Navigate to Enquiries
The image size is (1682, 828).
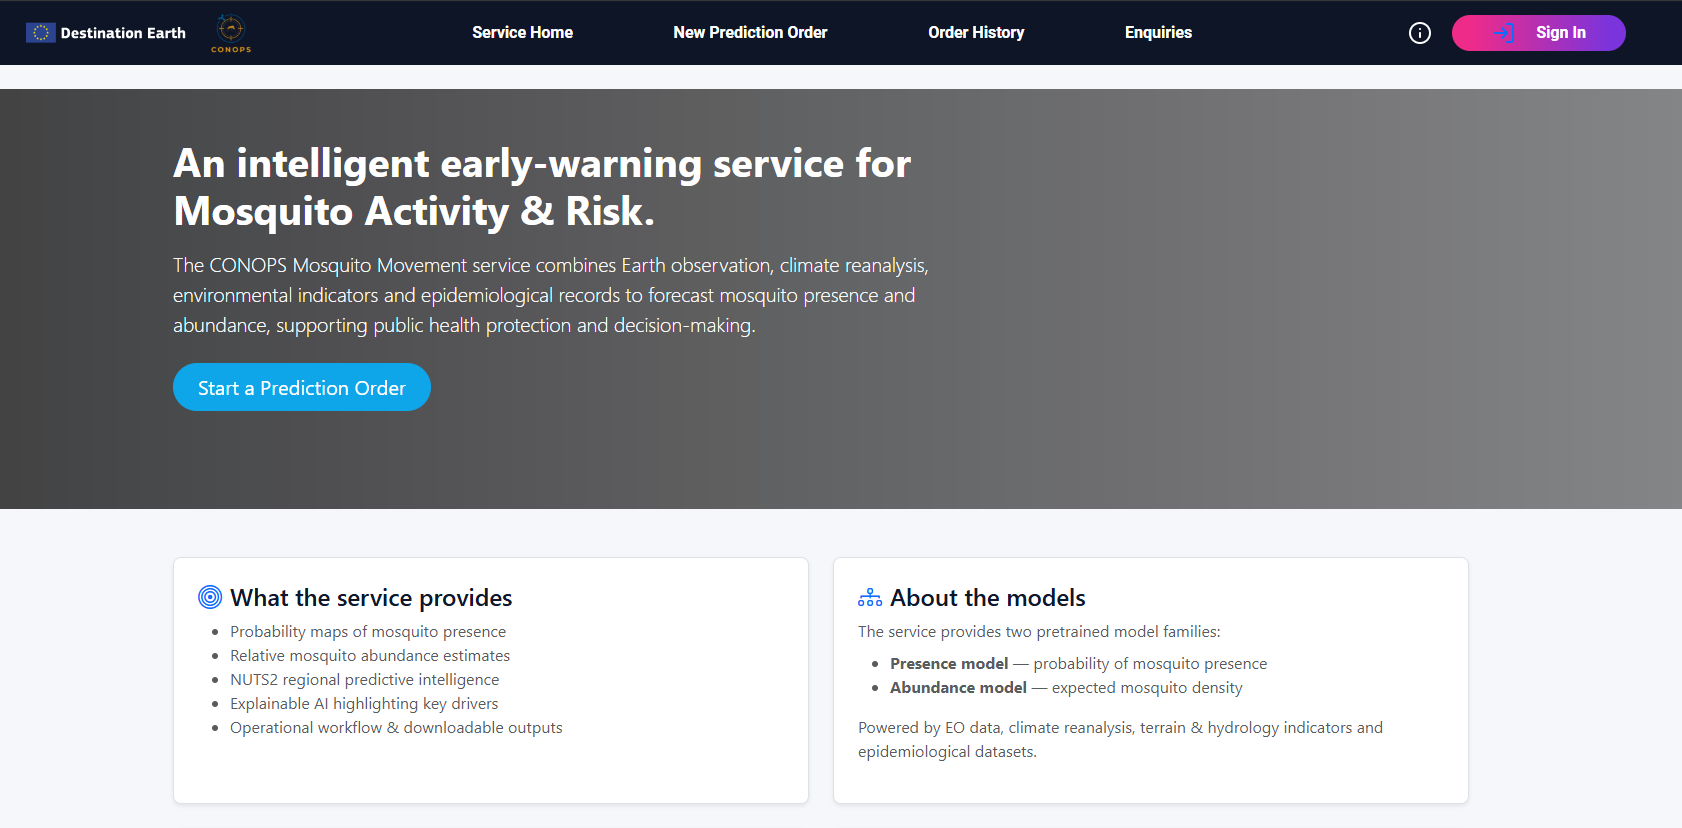[x=1158, y=33]
